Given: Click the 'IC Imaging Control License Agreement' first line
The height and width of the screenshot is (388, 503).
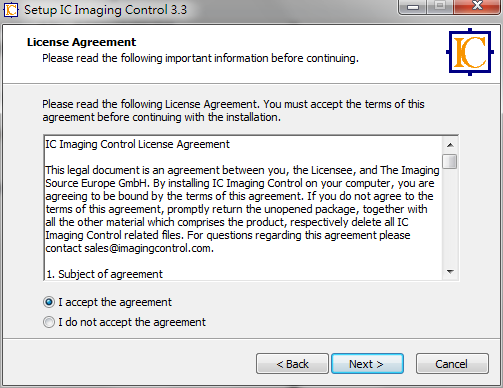Looking at the screenshot, I should pos(137,144).
